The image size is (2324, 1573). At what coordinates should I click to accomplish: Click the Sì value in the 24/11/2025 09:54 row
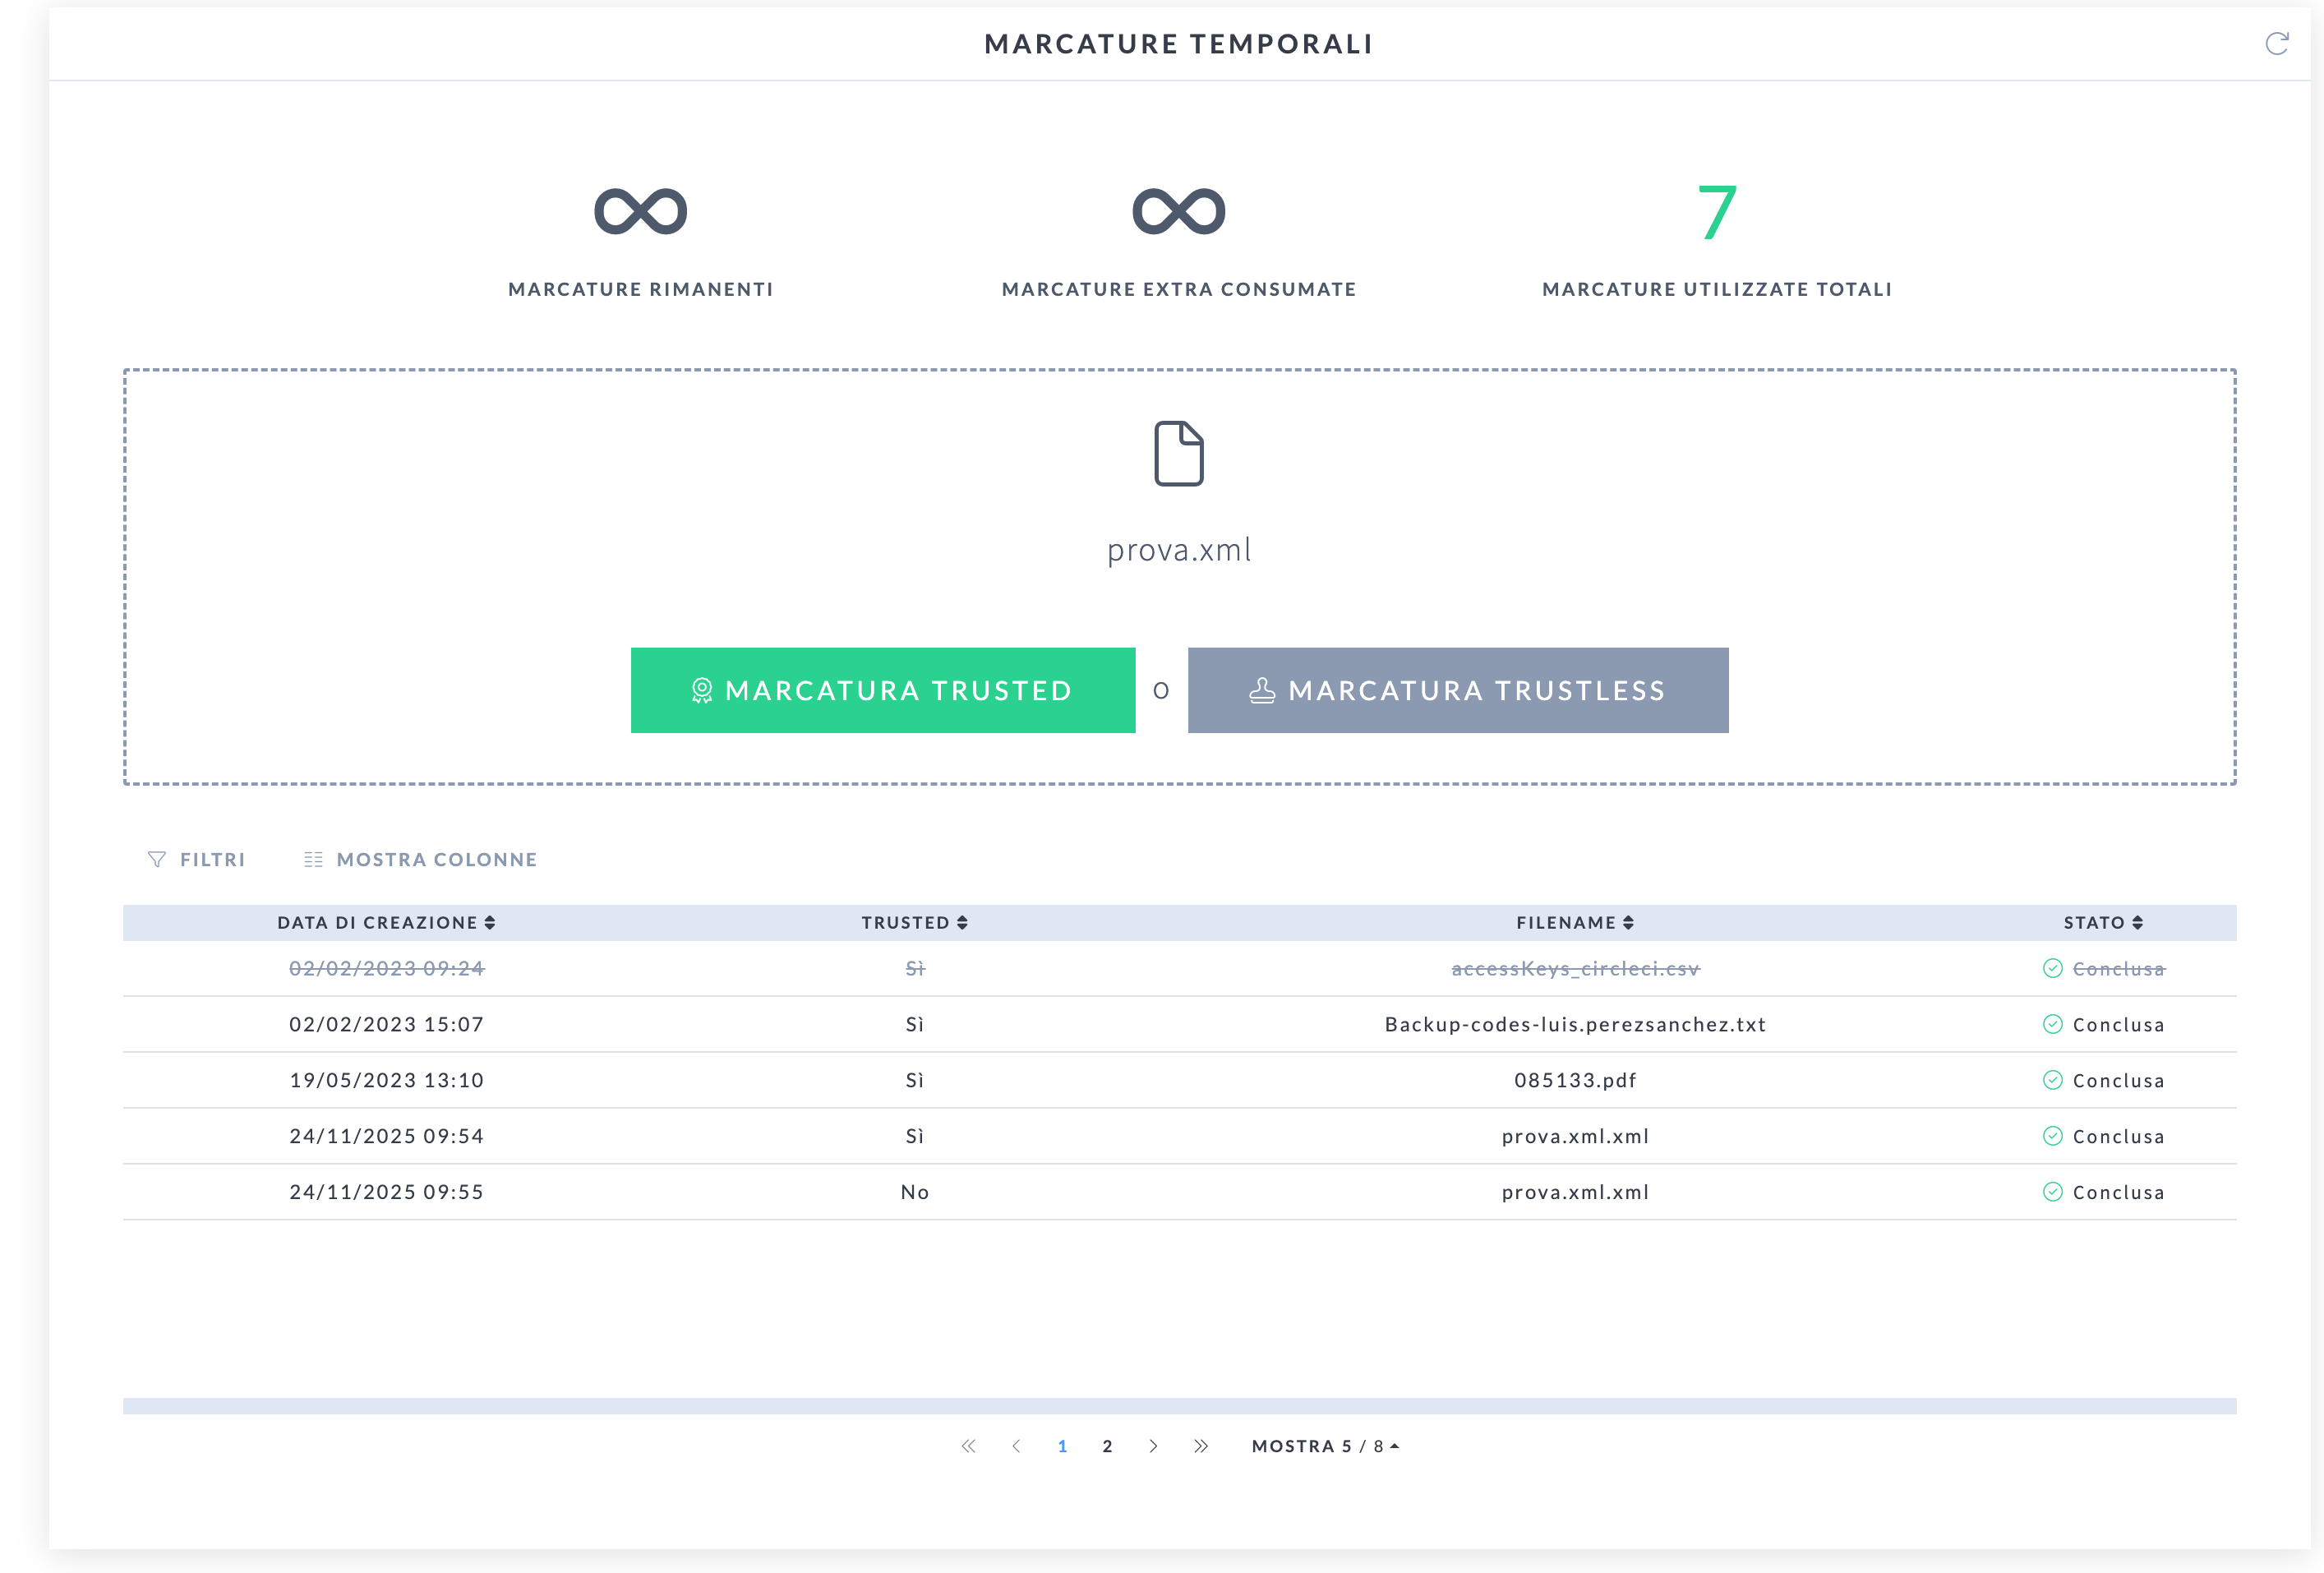[x=915, y=1136]
